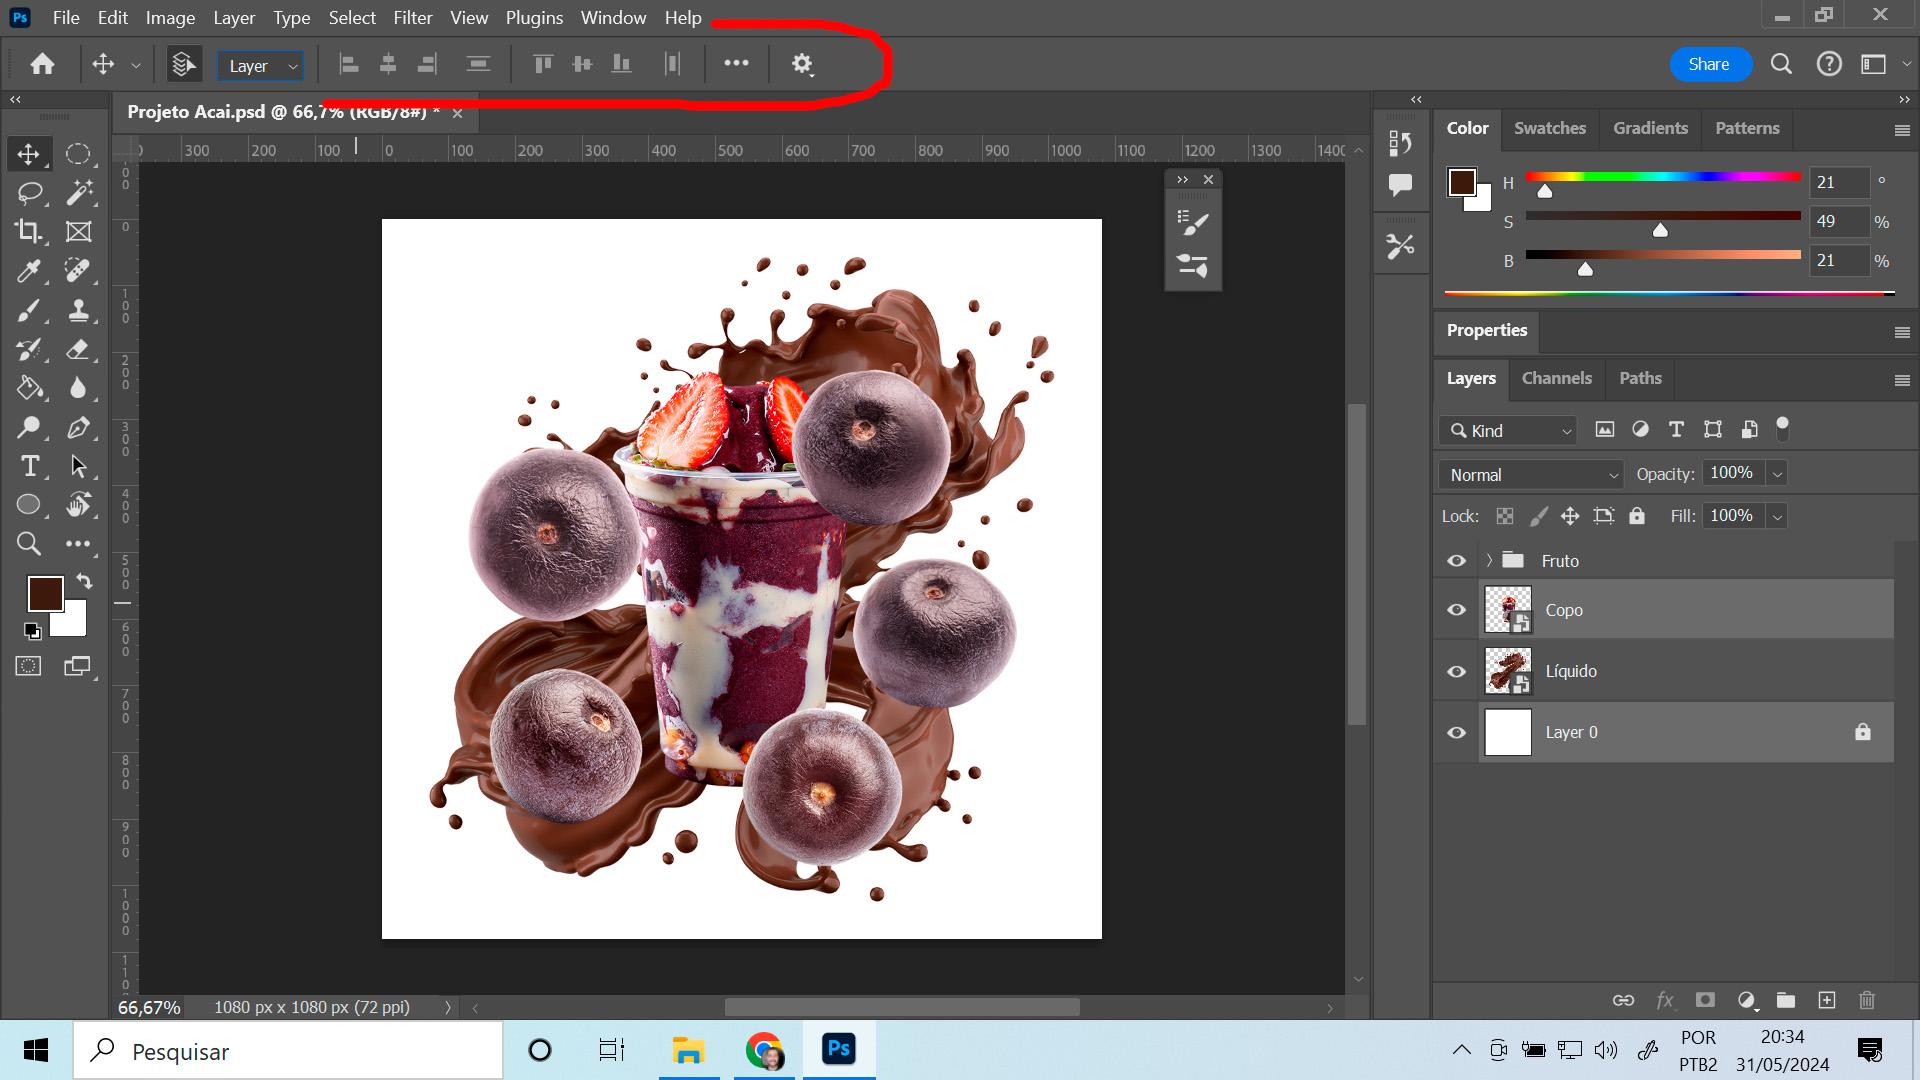Toggle visibility of Layer 0
This screenshot has height=1080, width=1920.
(1457, 732)
